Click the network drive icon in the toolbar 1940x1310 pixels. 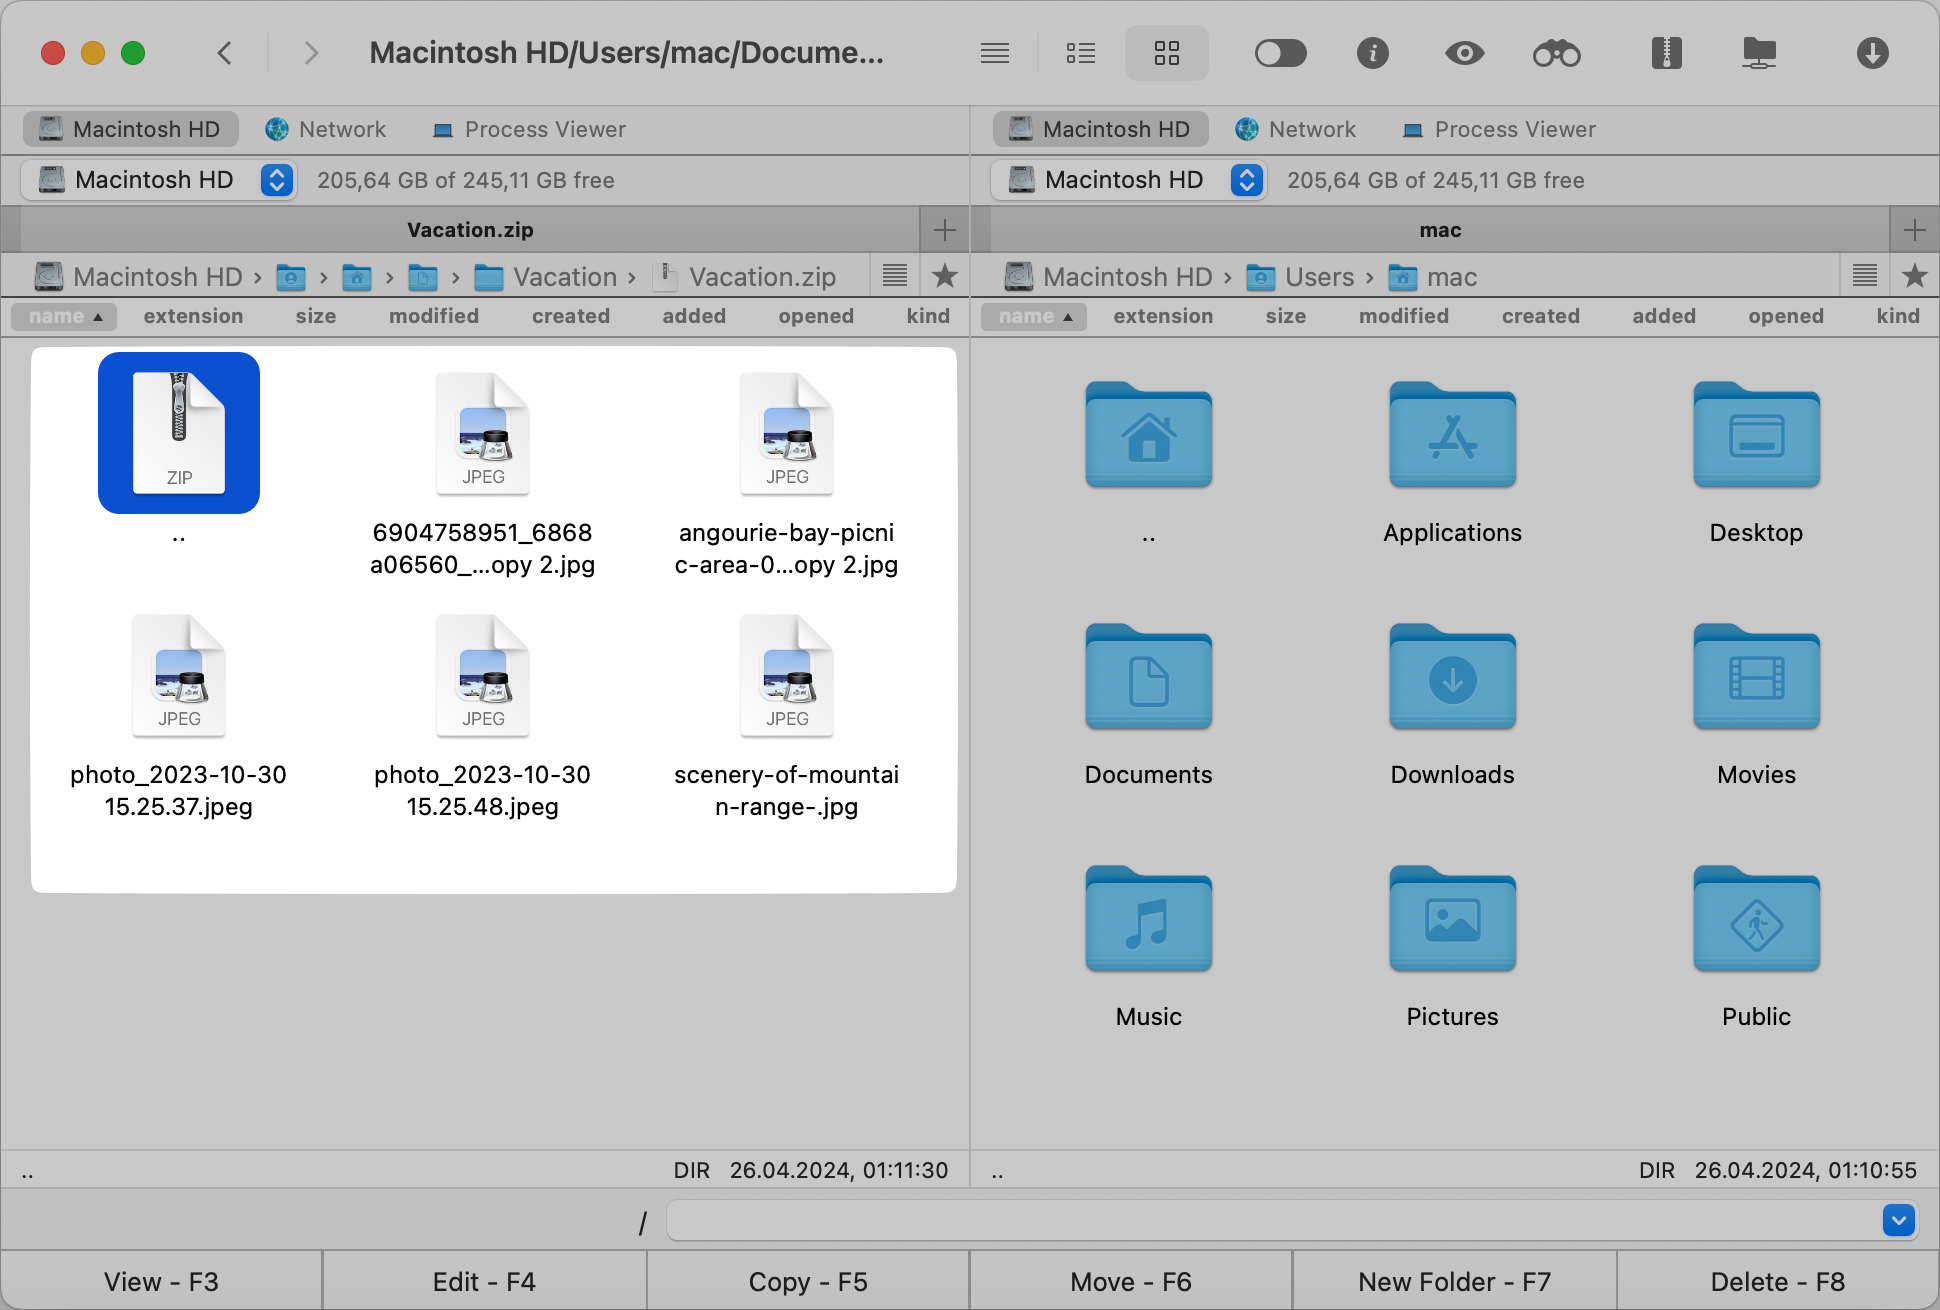click(x=1759, y=53)
